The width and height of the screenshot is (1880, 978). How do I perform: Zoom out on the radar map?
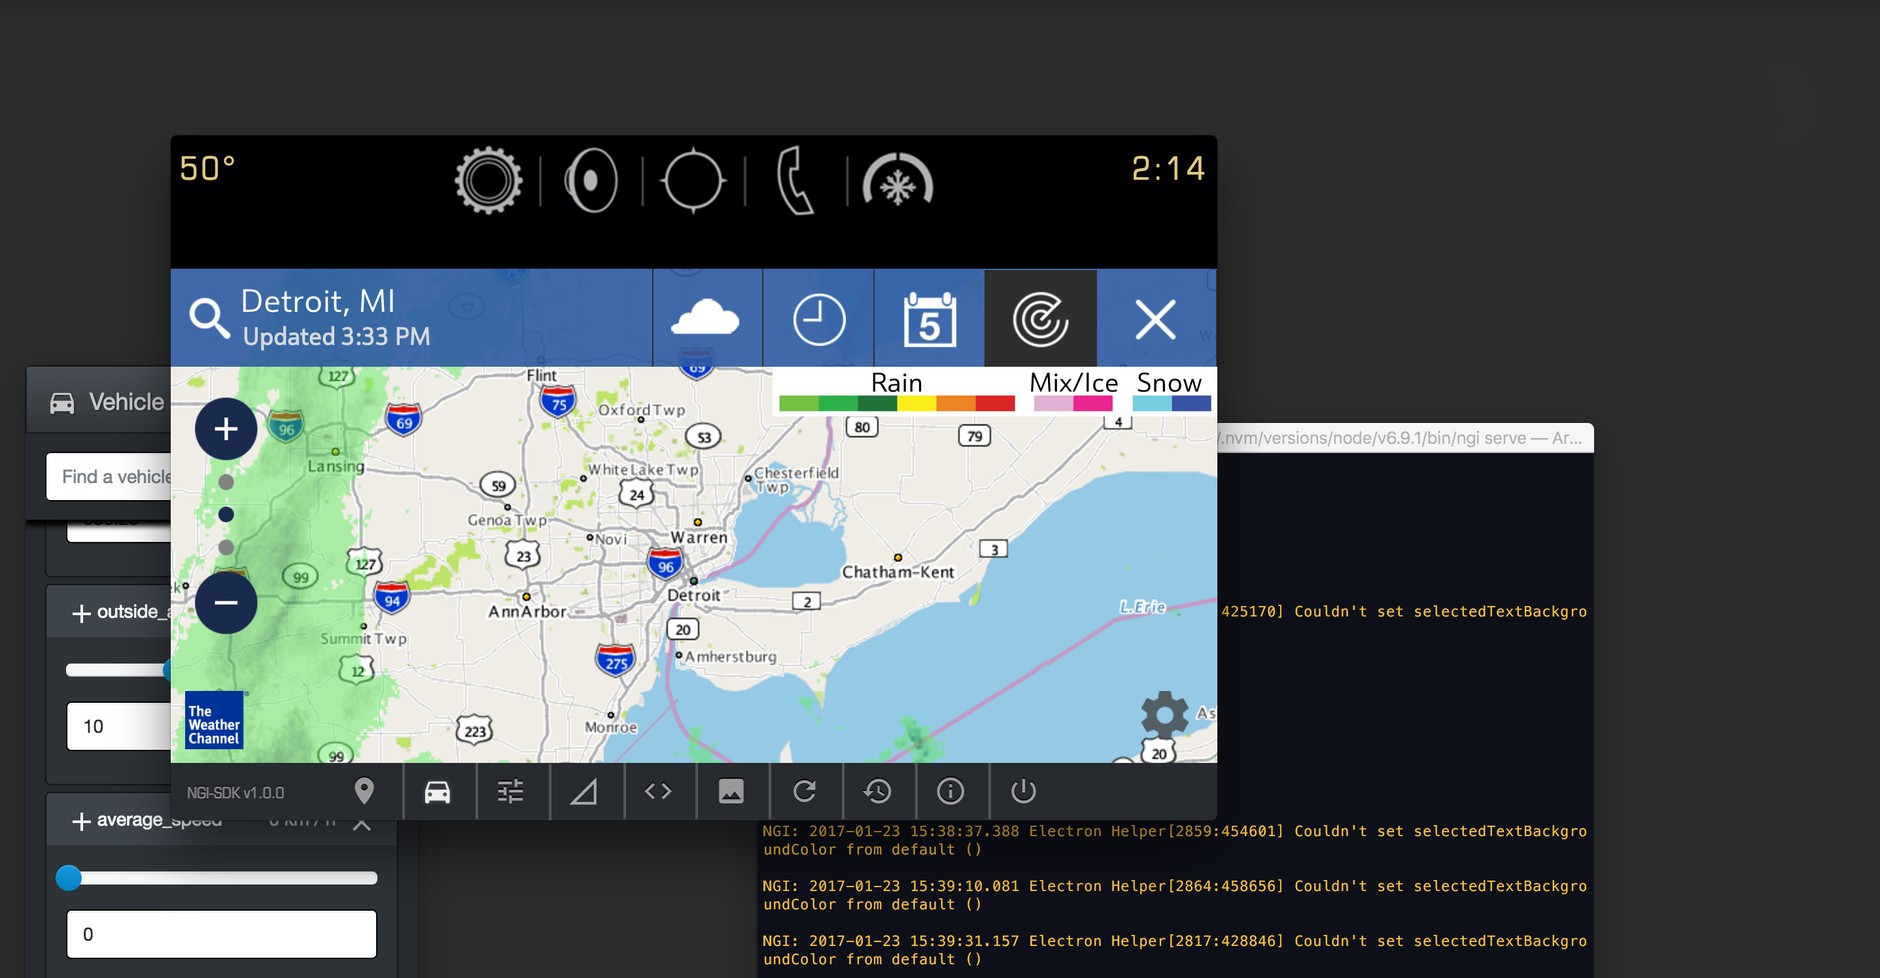226,603
